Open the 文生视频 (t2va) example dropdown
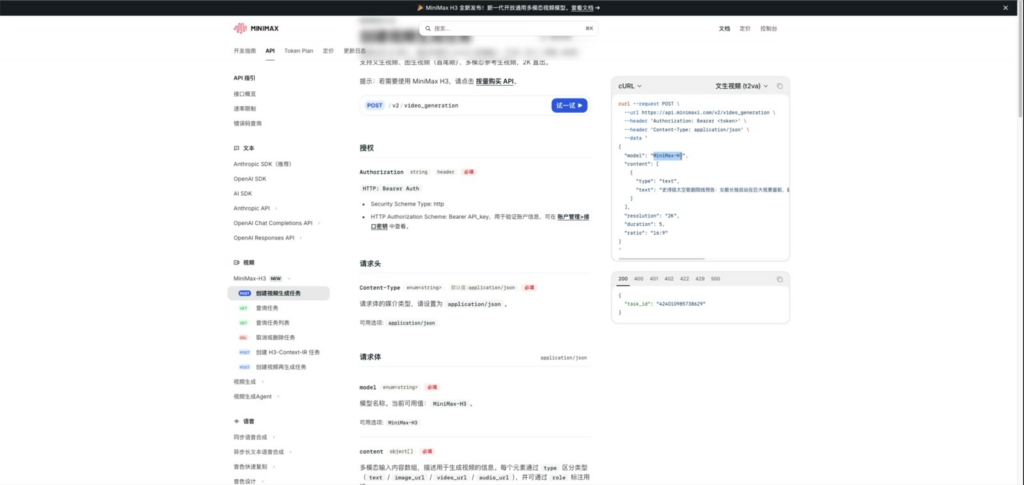The width and height of the screenshot is (1024, 485). (x=741, y=86)
